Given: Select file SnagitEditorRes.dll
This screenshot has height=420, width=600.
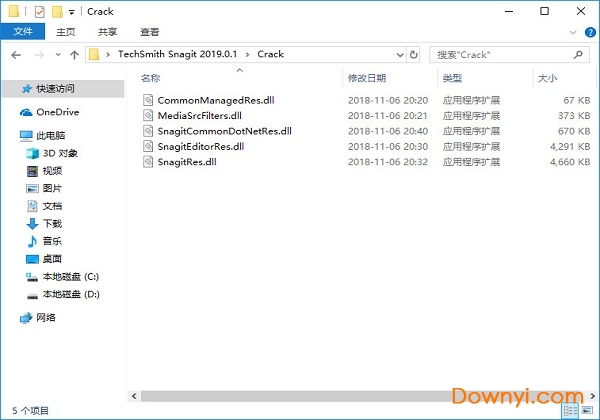Looking at the screenshot, I should [201, 146].
